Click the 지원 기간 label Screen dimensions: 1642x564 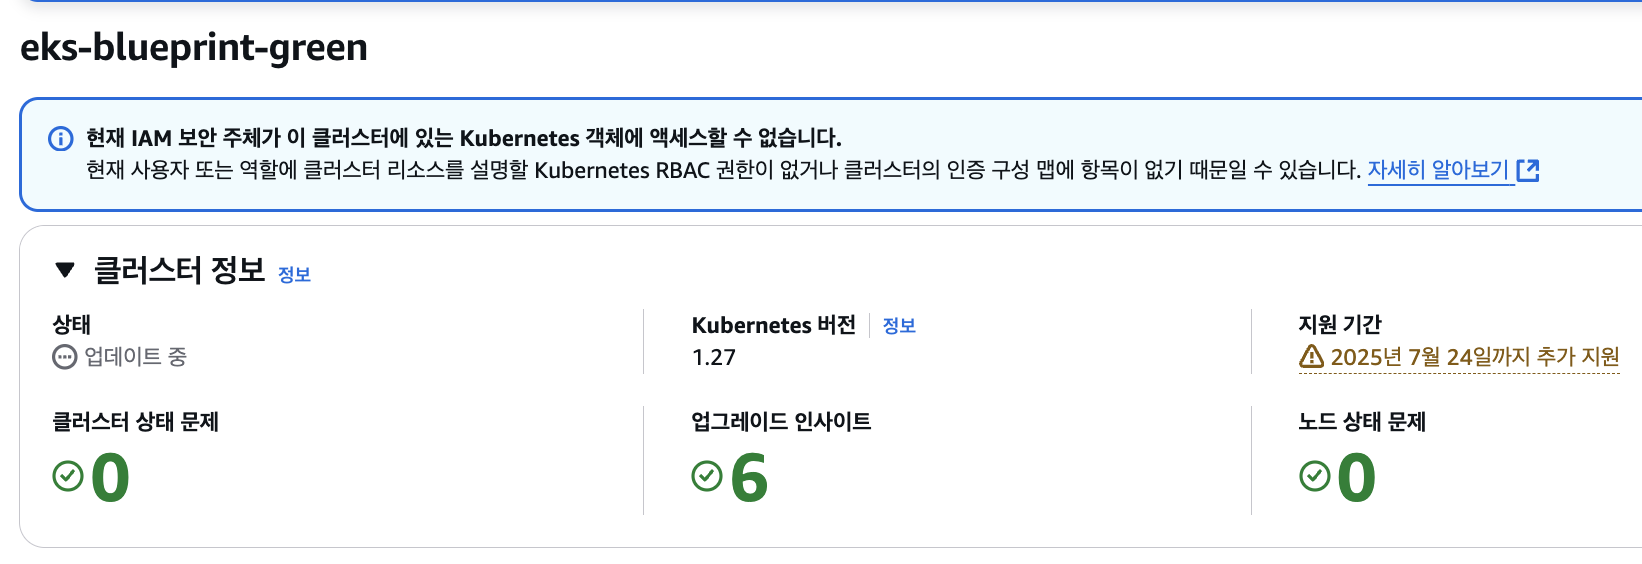click(1340, 324)
